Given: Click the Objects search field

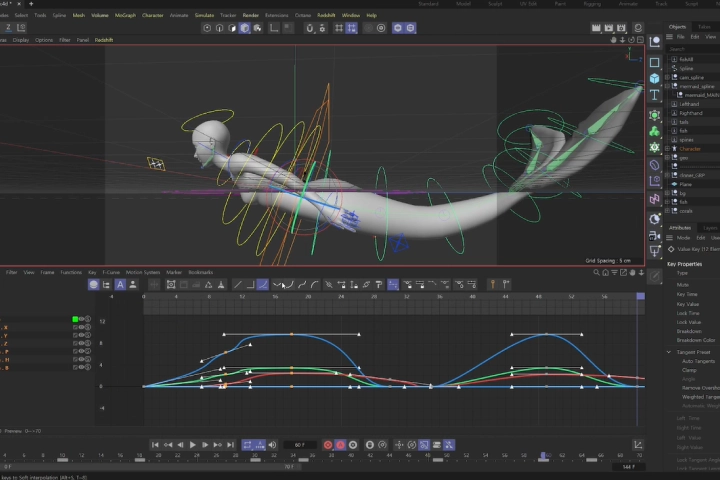Looking at the screenshot, I should click(x=693, y=49).
